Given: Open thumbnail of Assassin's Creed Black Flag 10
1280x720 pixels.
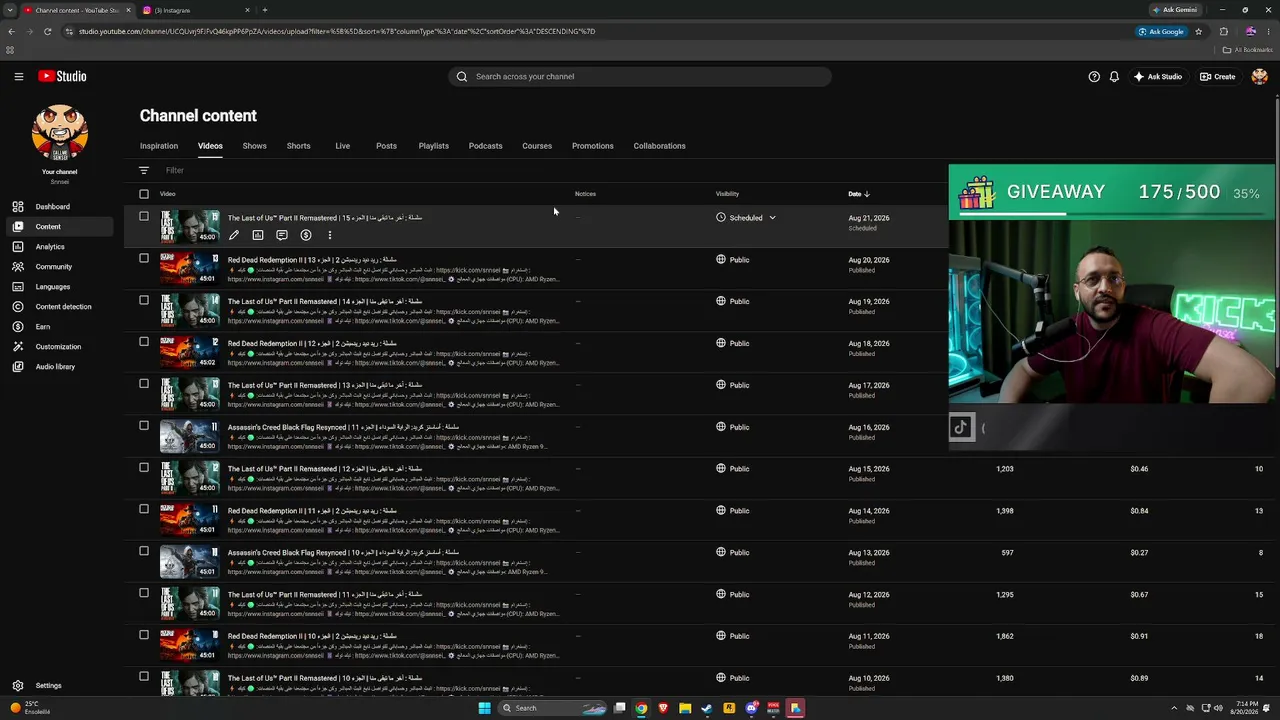Looking at the screenshot, I should 189,562.
